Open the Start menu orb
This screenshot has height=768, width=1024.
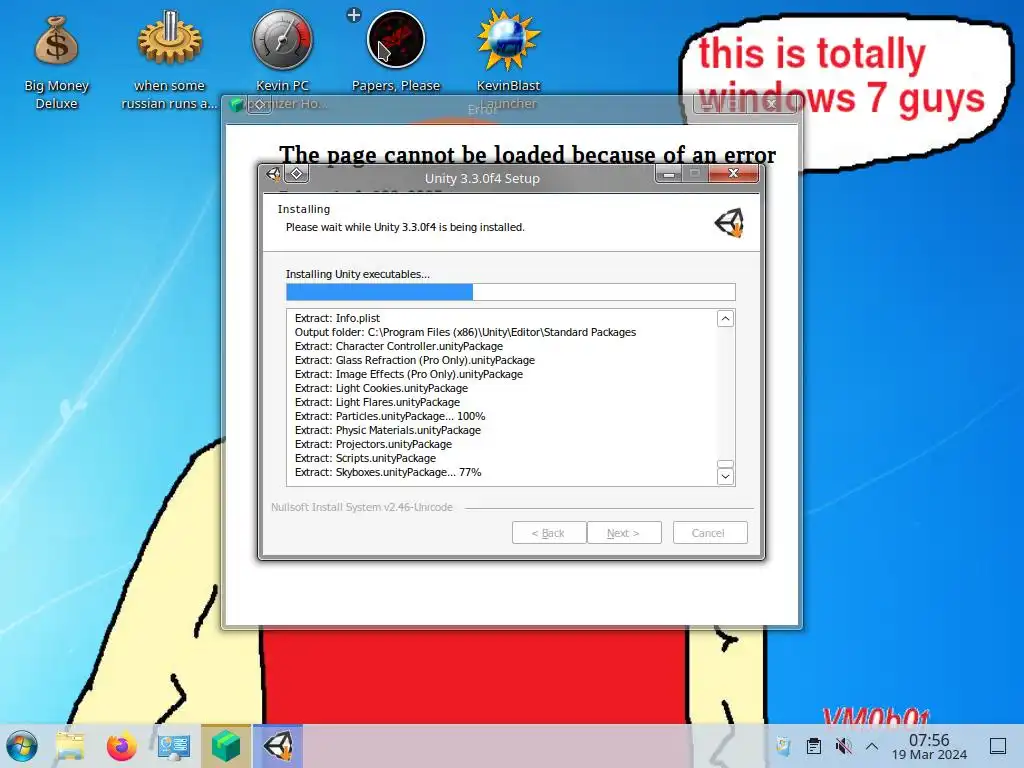[22, 746]
